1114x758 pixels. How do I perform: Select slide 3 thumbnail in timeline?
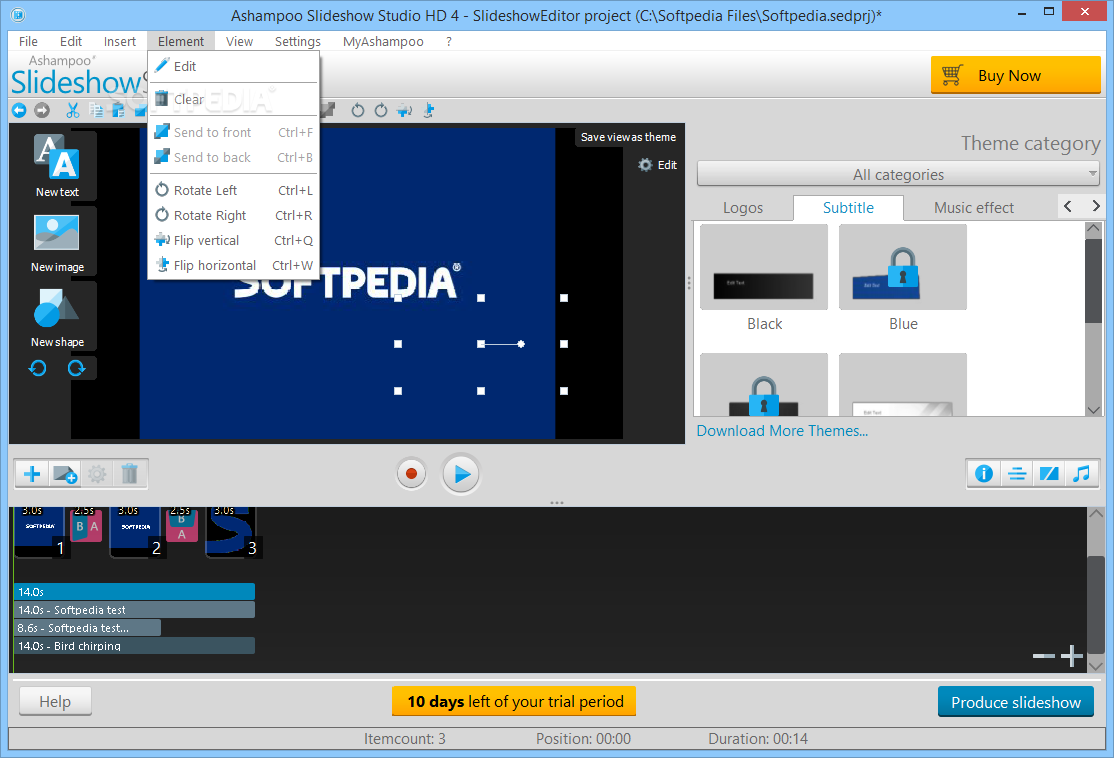tap(233, 531)
